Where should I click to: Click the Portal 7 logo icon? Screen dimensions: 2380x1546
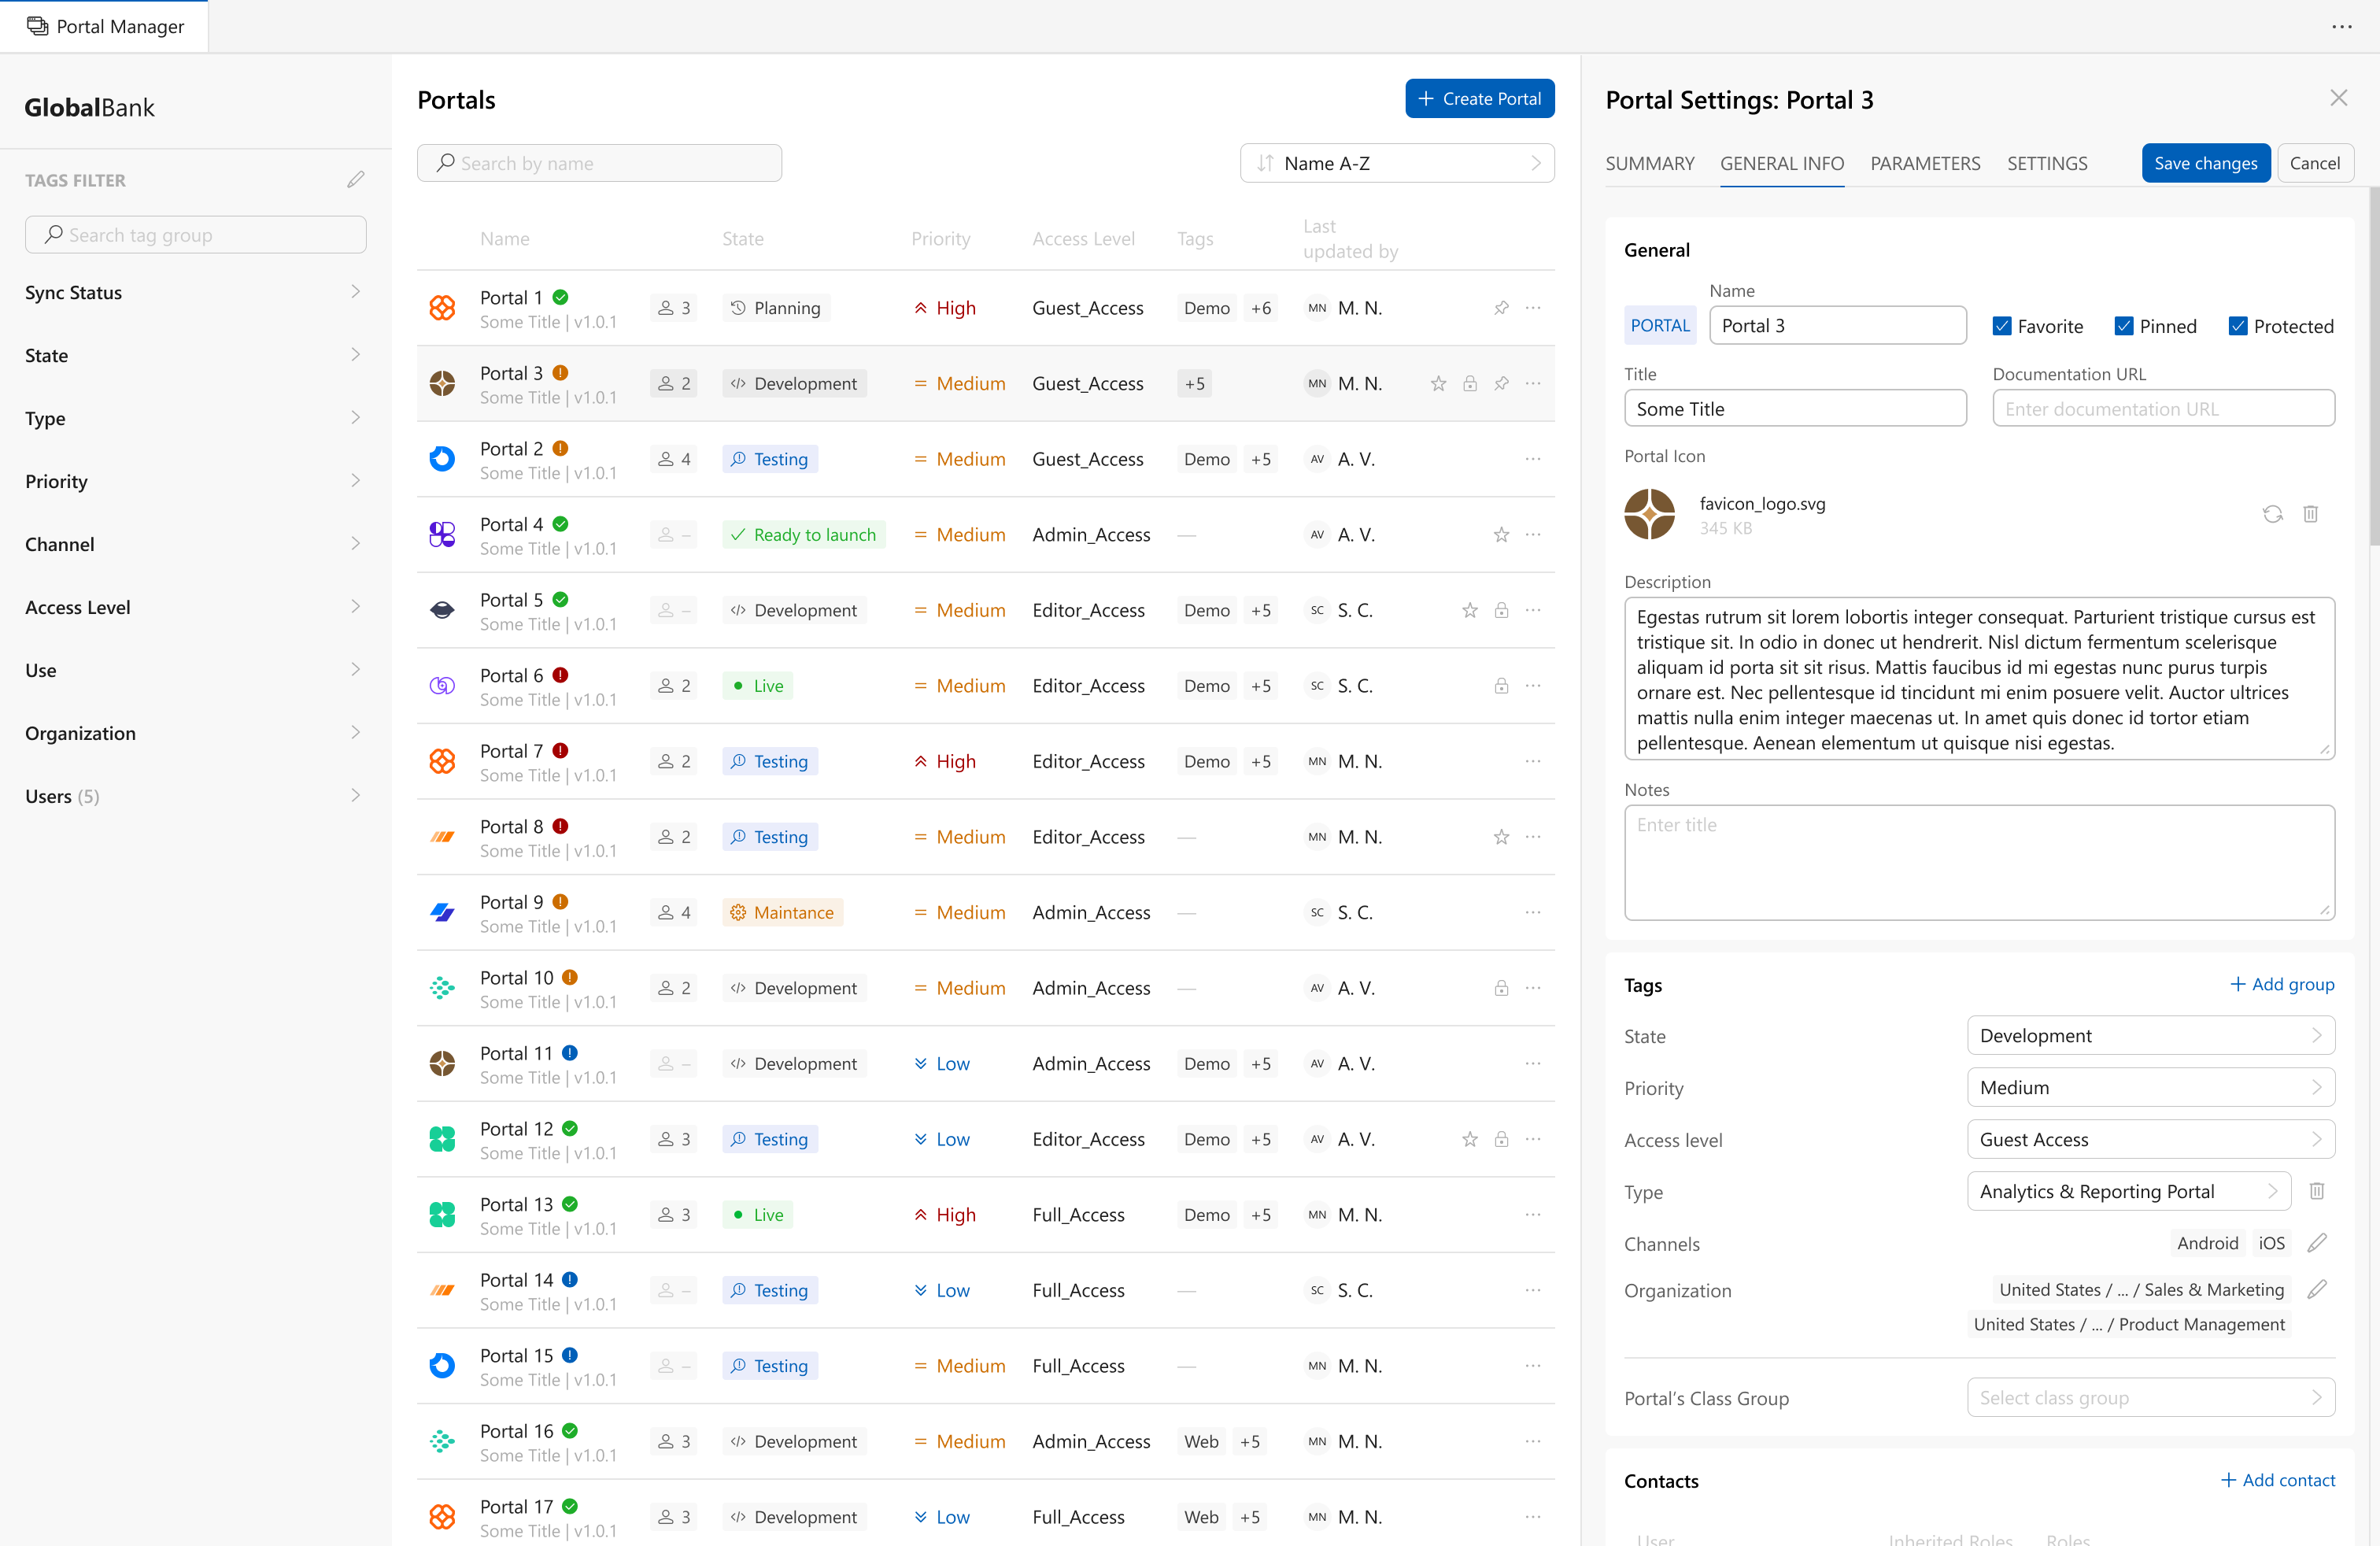tap(442, 762)
